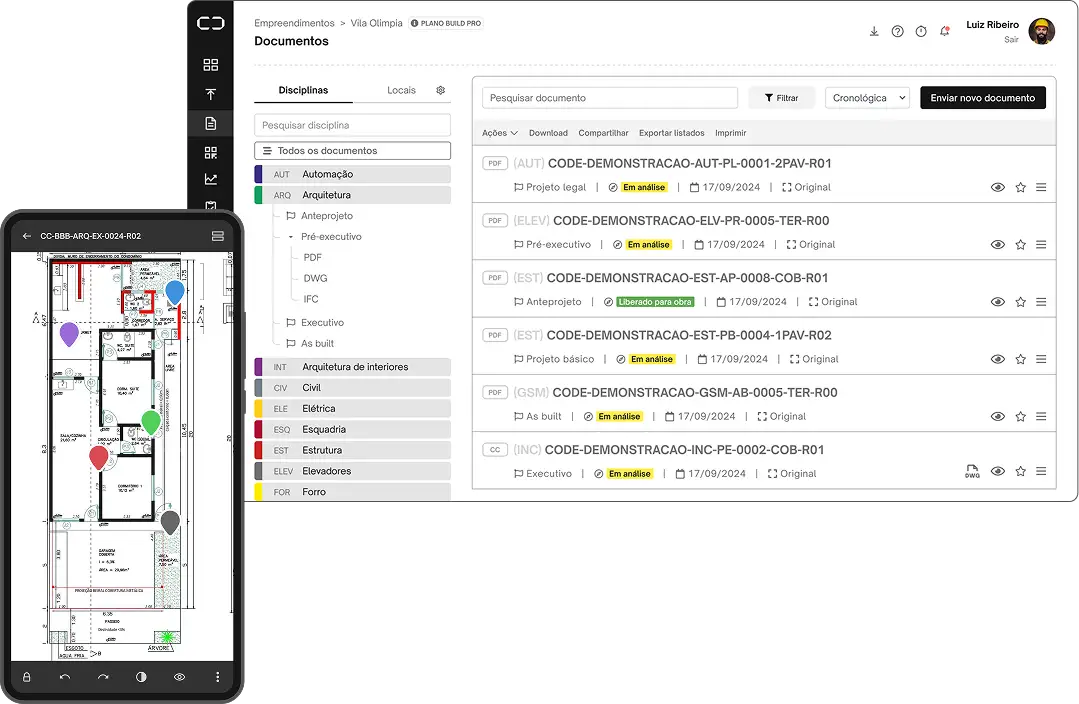Star the ELV-PR-0005-TER-R00 document as favorite

pyautogui.click(x=1020, y=245)
